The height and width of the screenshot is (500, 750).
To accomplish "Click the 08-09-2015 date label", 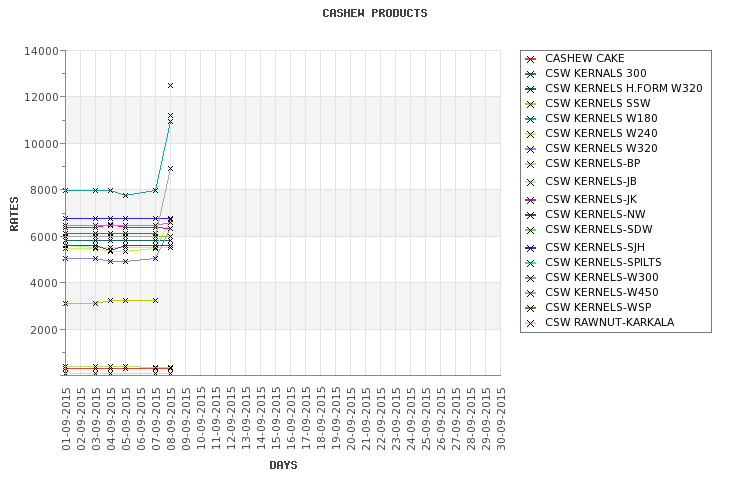I will pyautogui.click(x=171, y=419).
